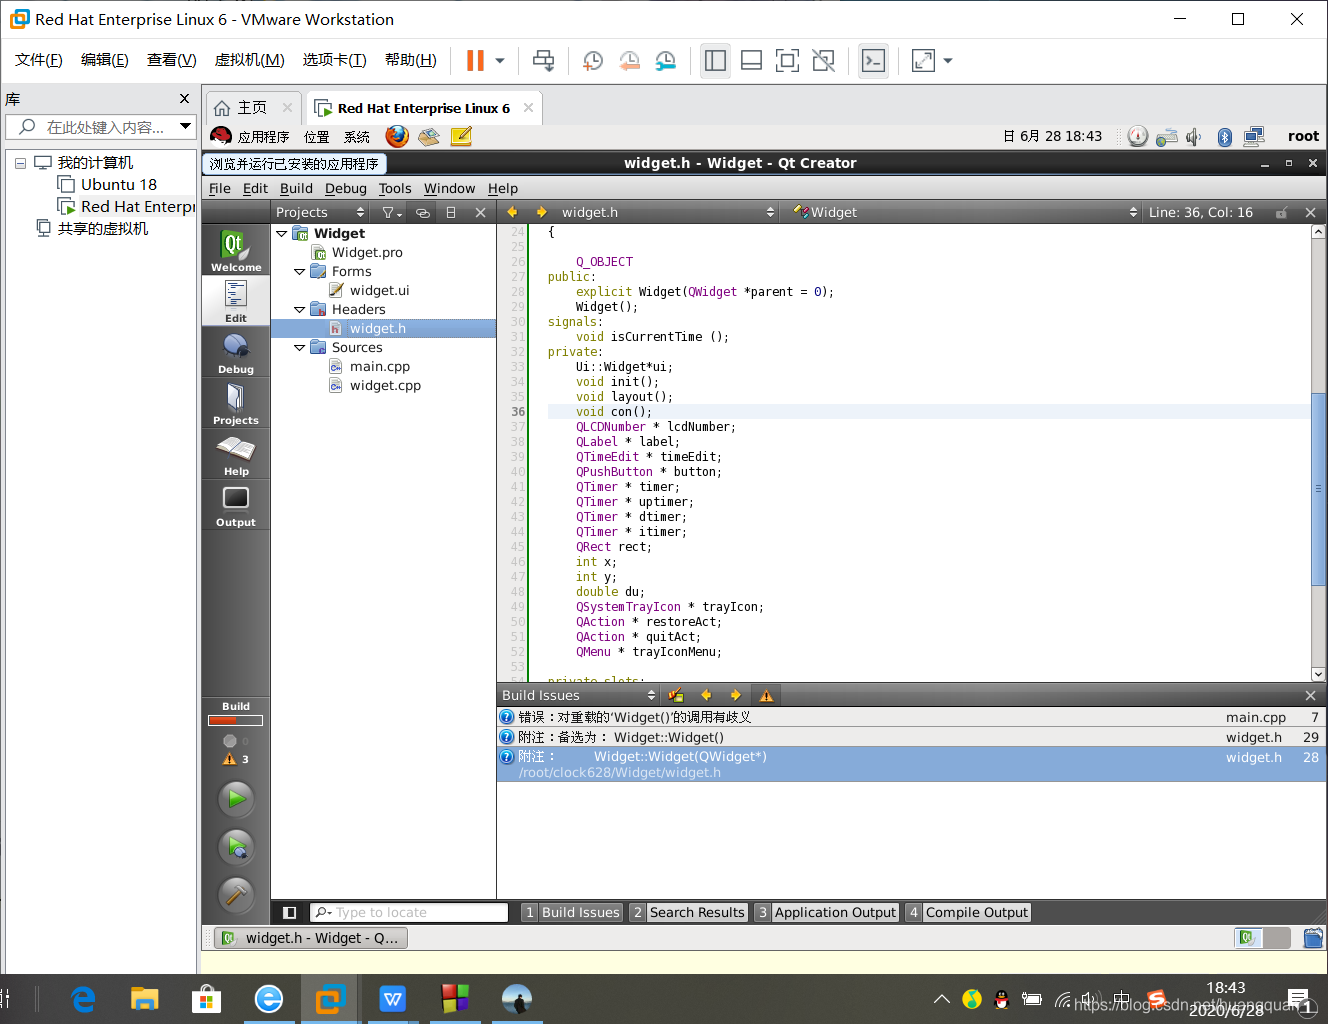Open main.cpp in the project tree
Image resolution: width=1328 pixels, height=1024 pixels.
[380, 366]
